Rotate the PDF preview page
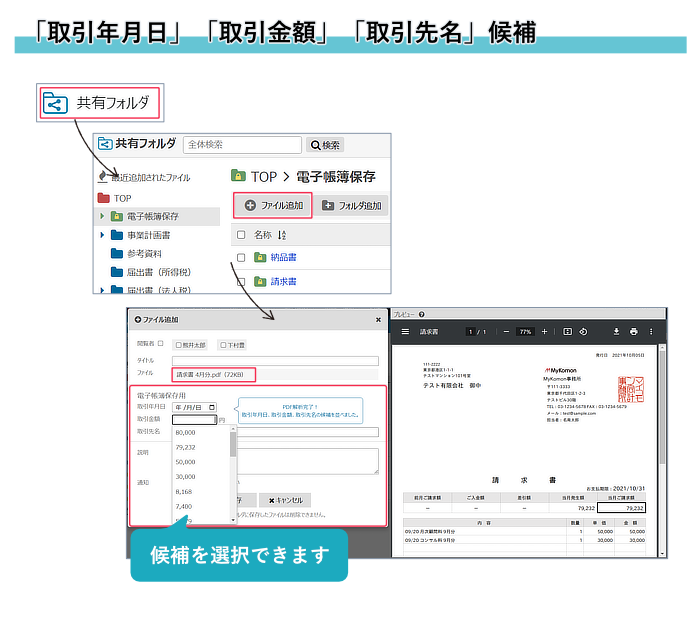 tap(583, 331)
